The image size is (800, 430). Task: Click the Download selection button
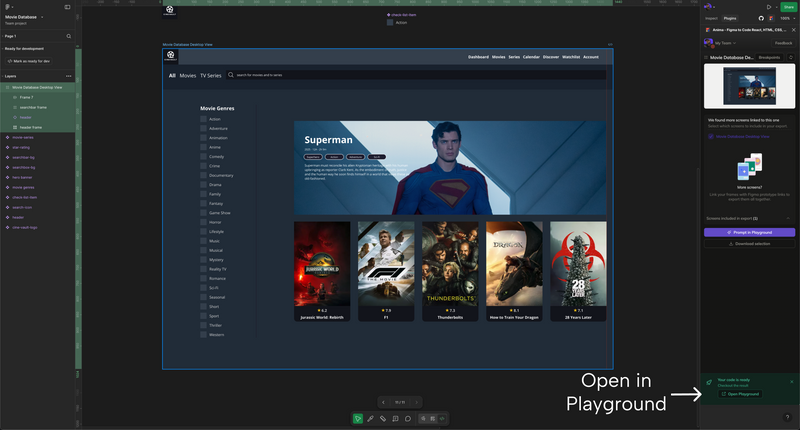(749, 244)
